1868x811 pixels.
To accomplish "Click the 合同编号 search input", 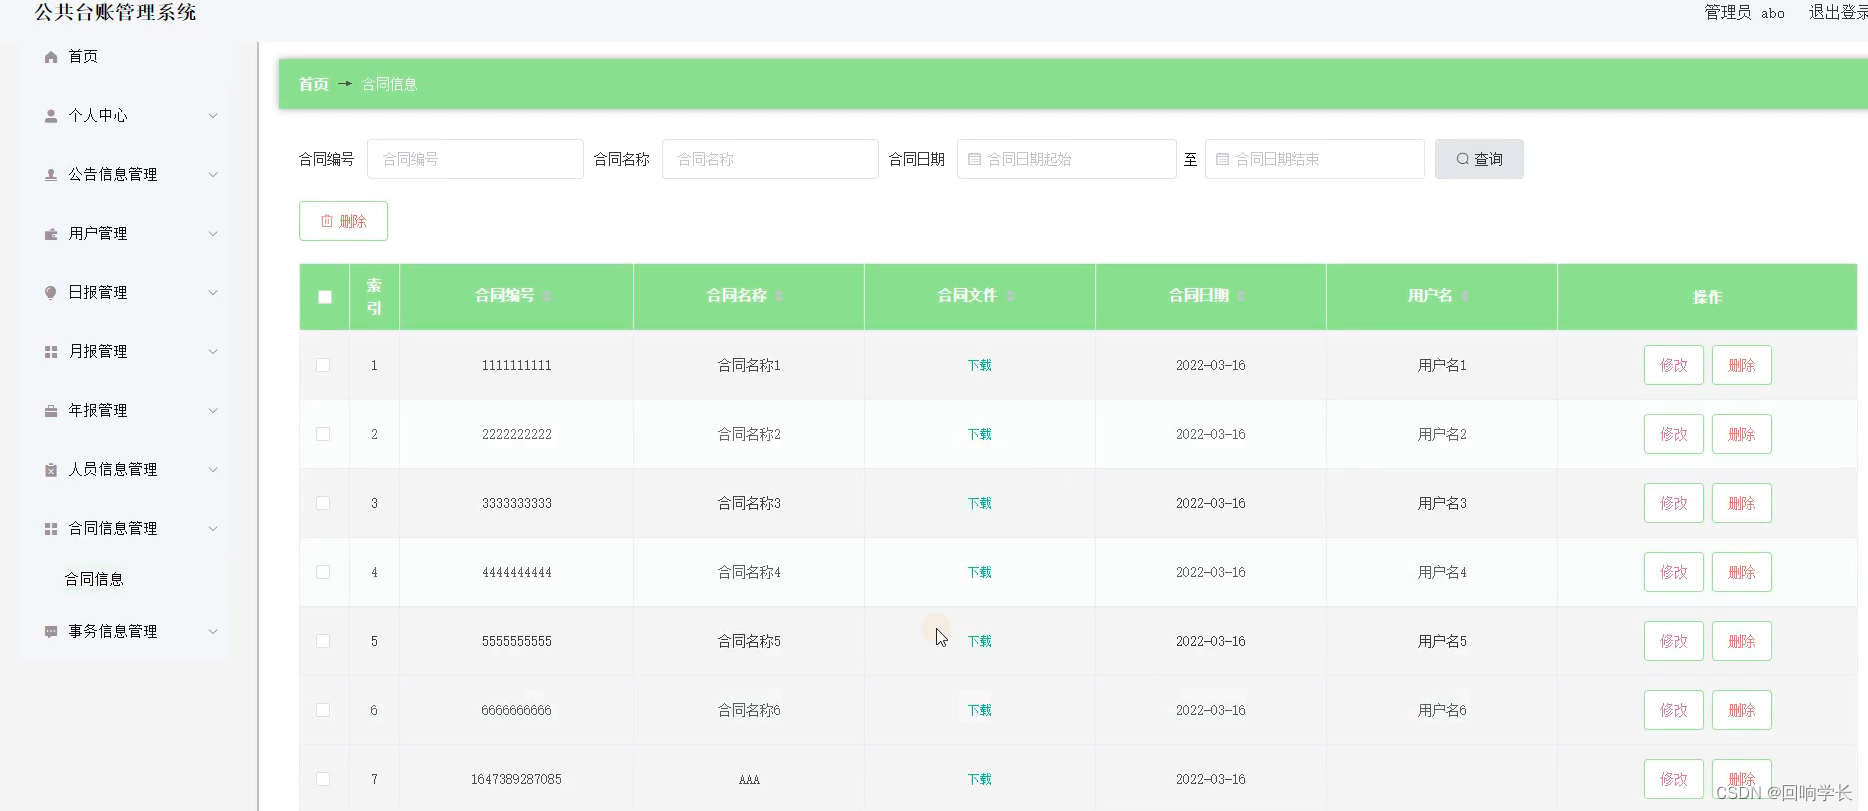I will [475, 159].
